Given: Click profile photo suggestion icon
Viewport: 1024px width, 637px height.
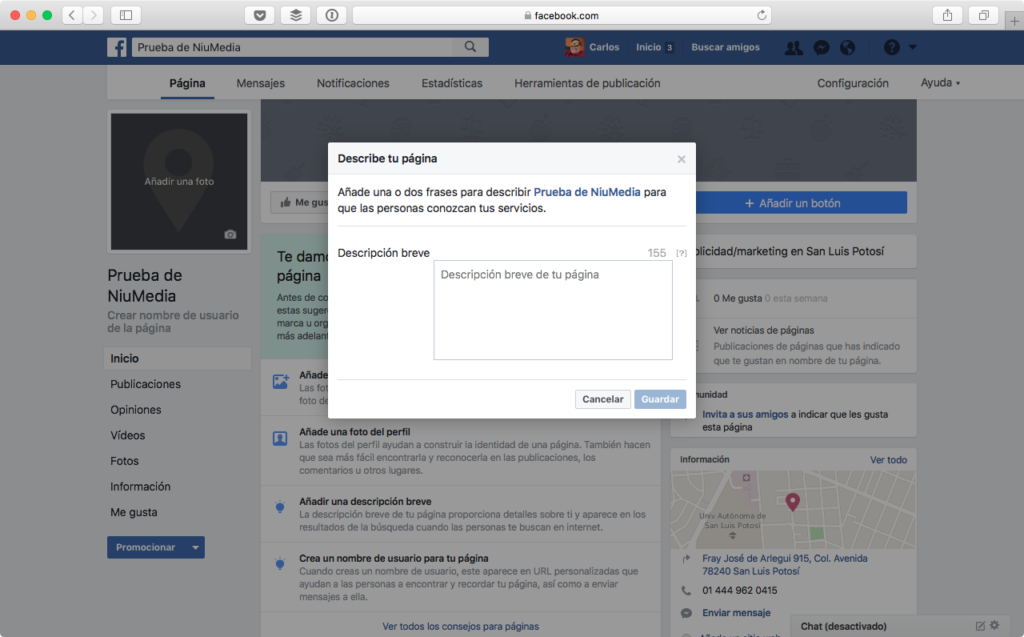Looking at the screenshot, I should [280, 438].
